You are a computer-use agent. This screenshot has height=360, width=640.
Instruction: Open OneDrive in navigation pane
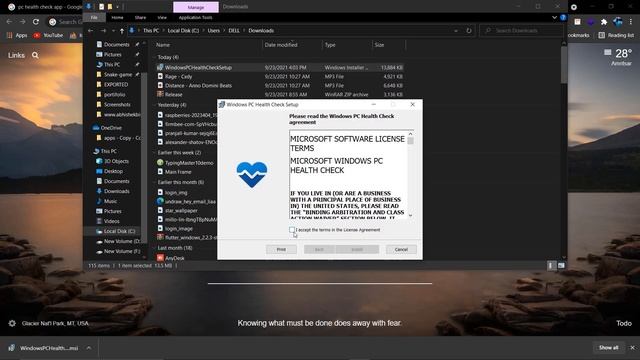pyautogui.click(x=111, y=128)
